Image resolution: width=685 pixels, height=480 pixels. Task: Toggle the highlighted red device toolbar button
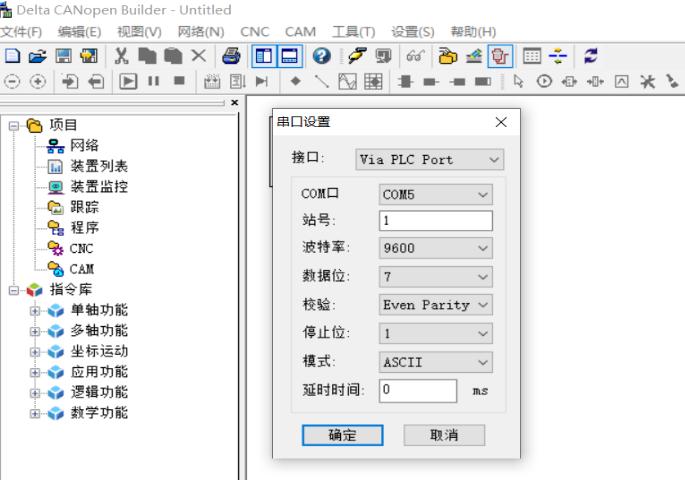tap(500, 56)
